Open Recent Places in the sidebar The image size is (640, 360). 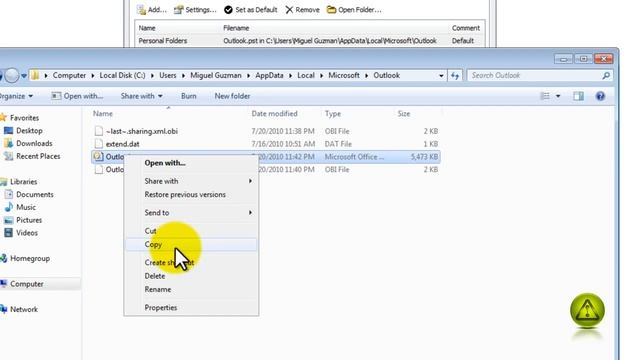(x=38, y=156)
